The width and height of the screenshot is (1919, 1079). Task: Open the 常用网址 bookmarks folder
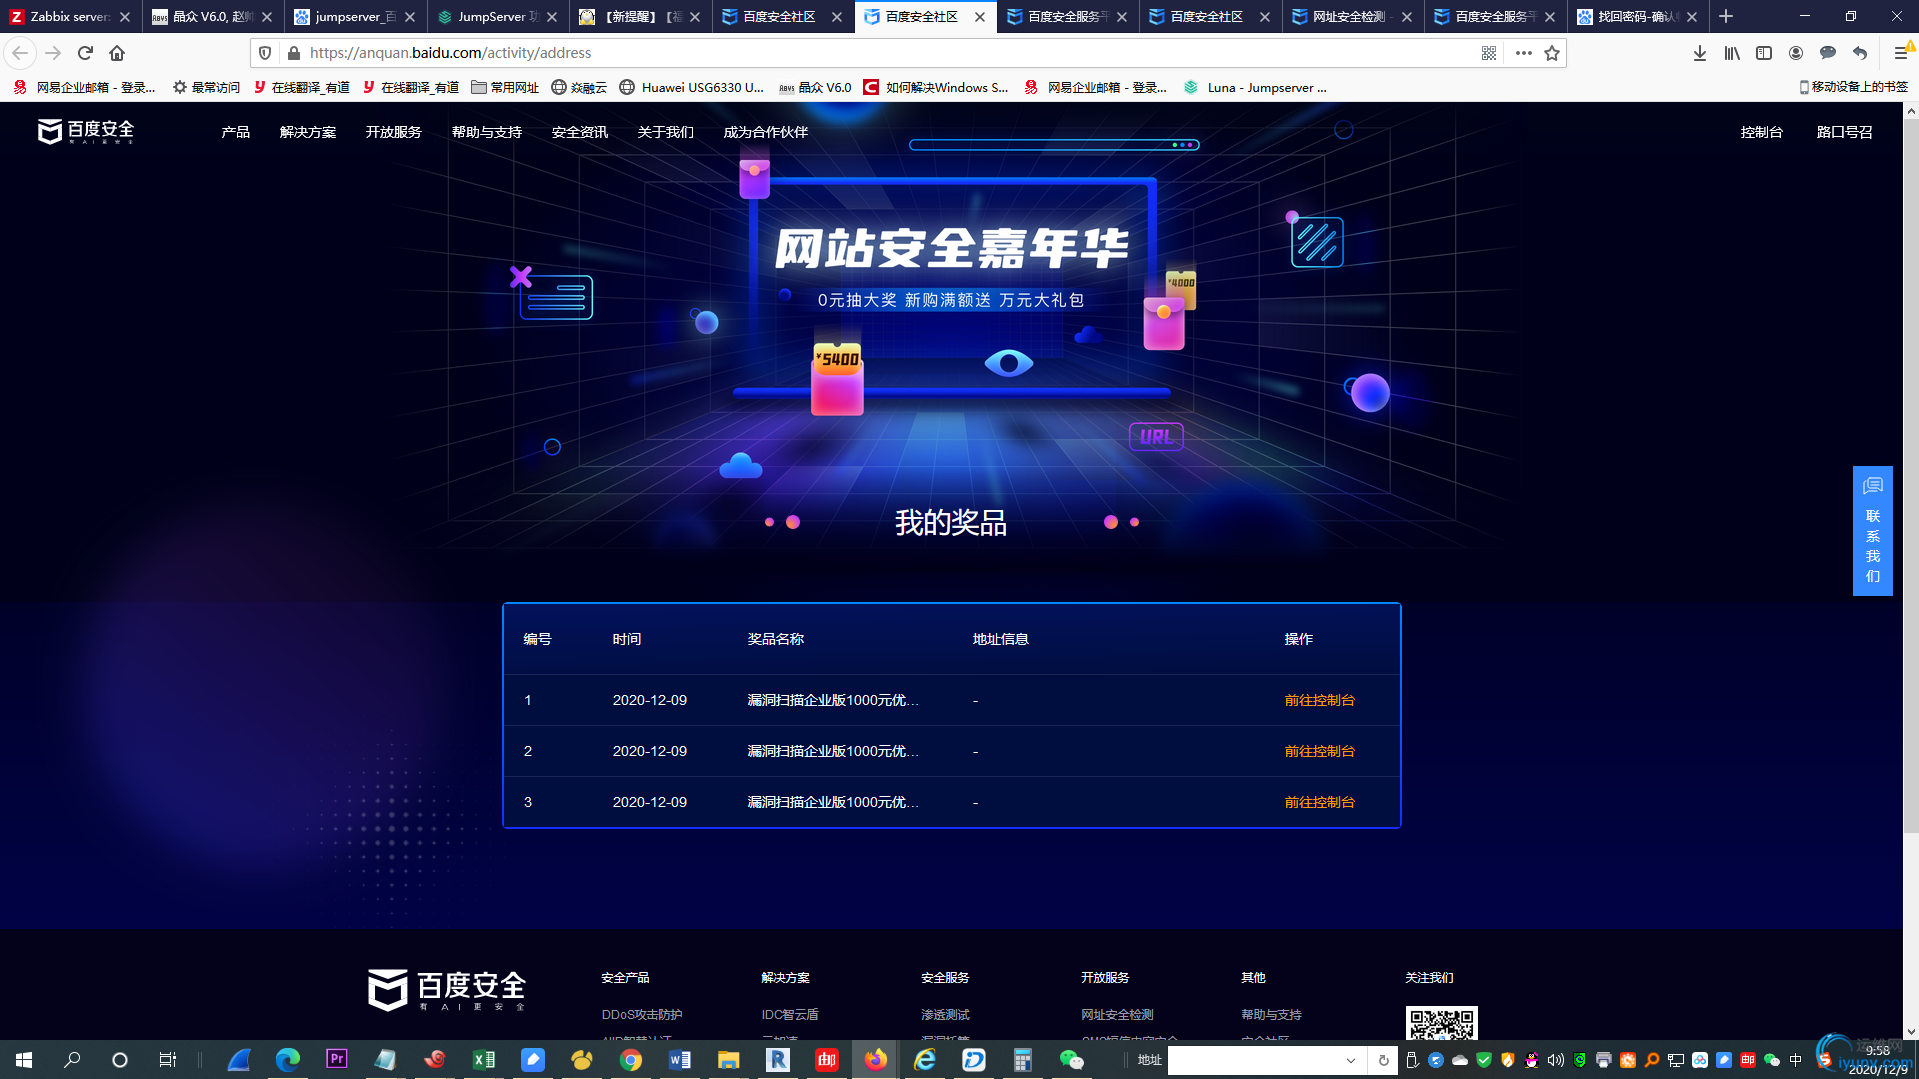[x=505, y=87]
